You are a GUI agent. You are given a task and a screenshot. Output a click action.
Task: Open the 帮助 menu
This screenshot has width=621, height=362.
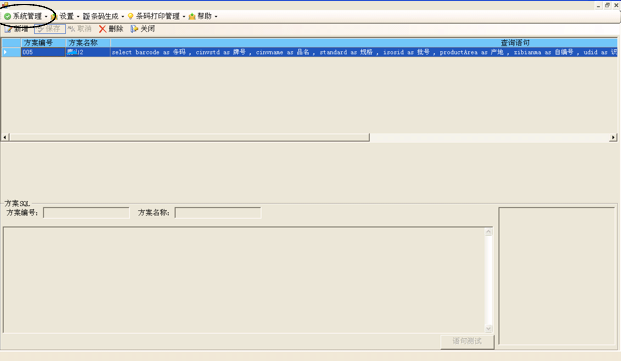tap(203, 16)
